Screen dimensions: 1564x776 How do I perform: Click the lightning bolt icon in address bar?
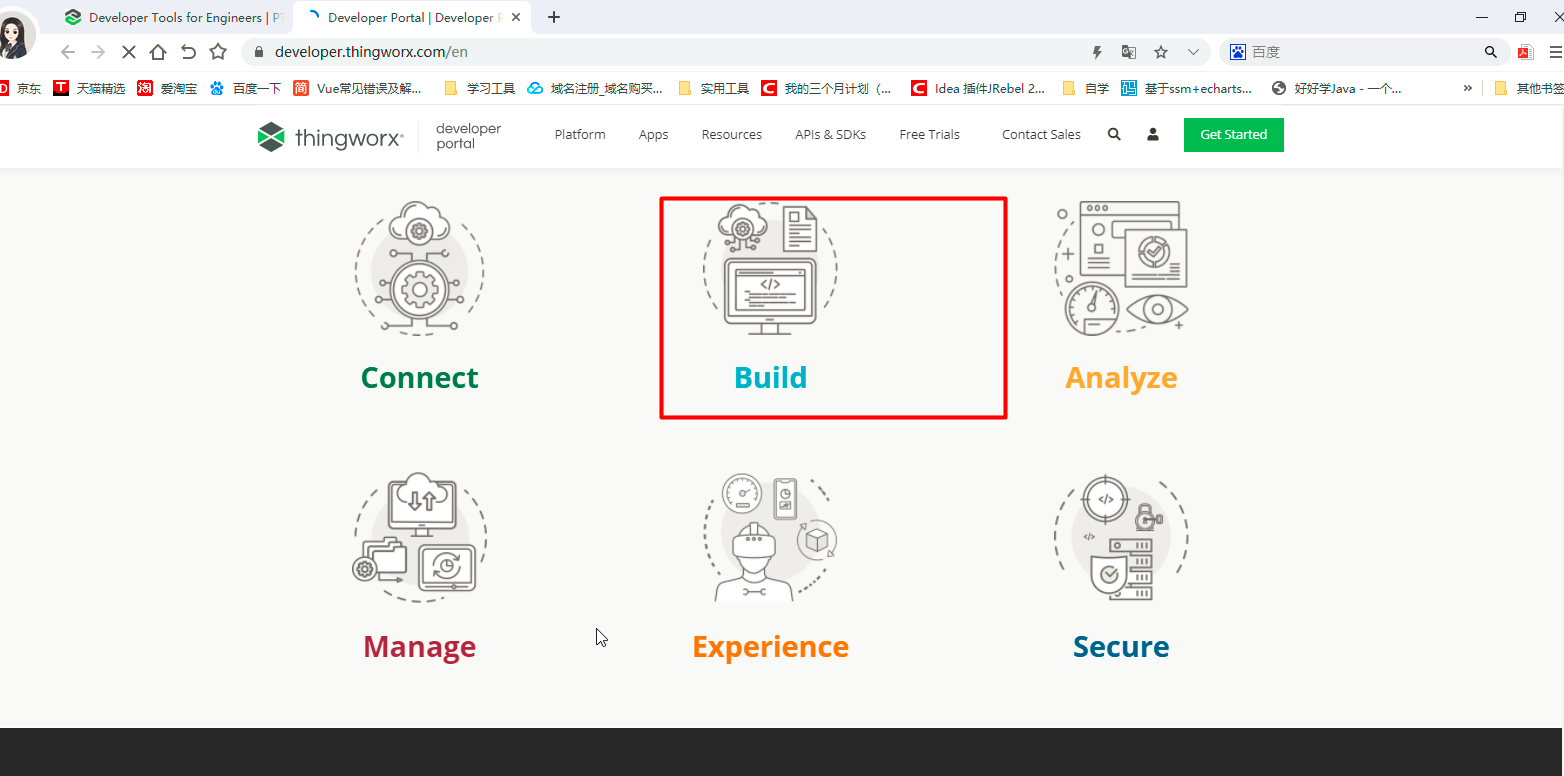(x=1096, y=51)
